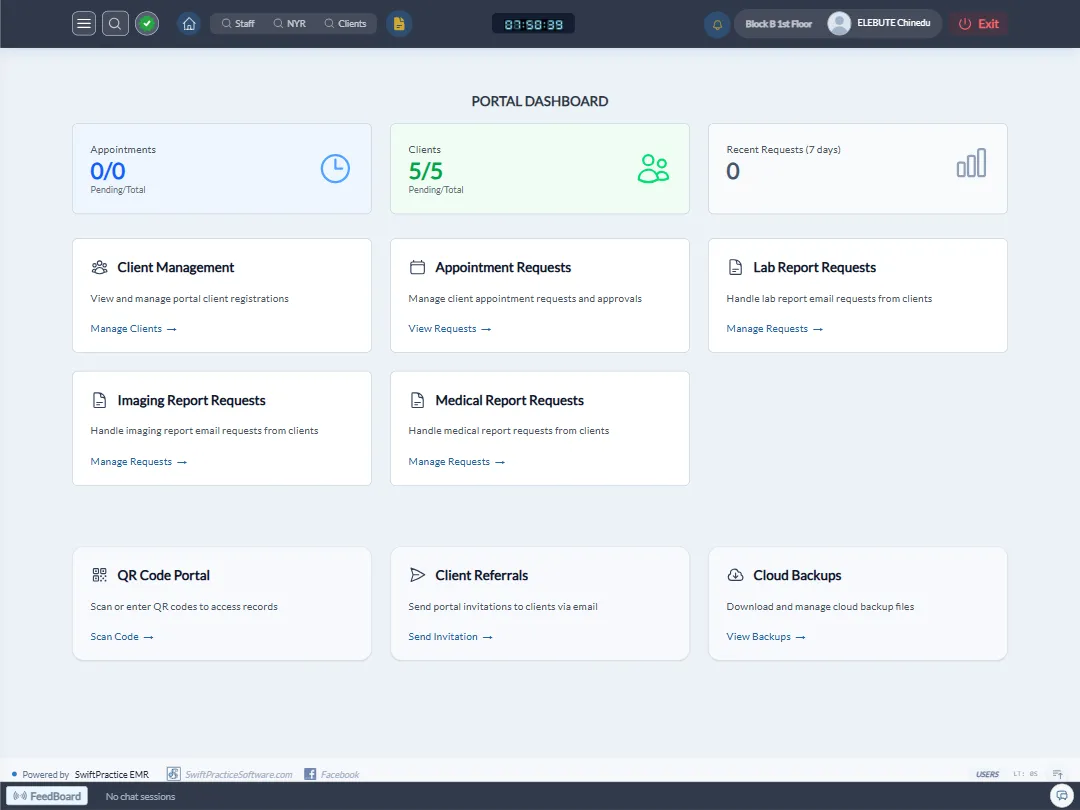This screenshot has width=1080, height=810.
Task: Open the notifications bell
Action: click(x=717, y=24)
